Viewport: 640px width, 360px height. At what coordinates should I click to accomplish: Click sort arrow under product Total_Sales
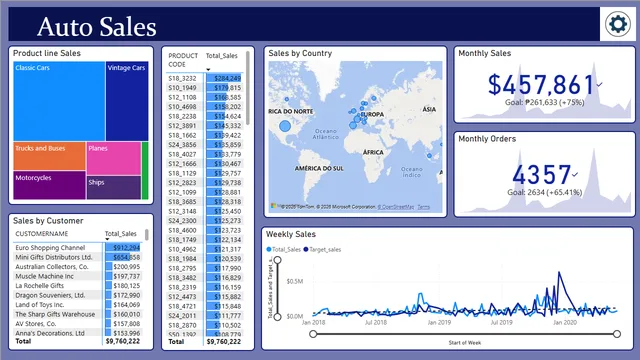coord(208,69)
